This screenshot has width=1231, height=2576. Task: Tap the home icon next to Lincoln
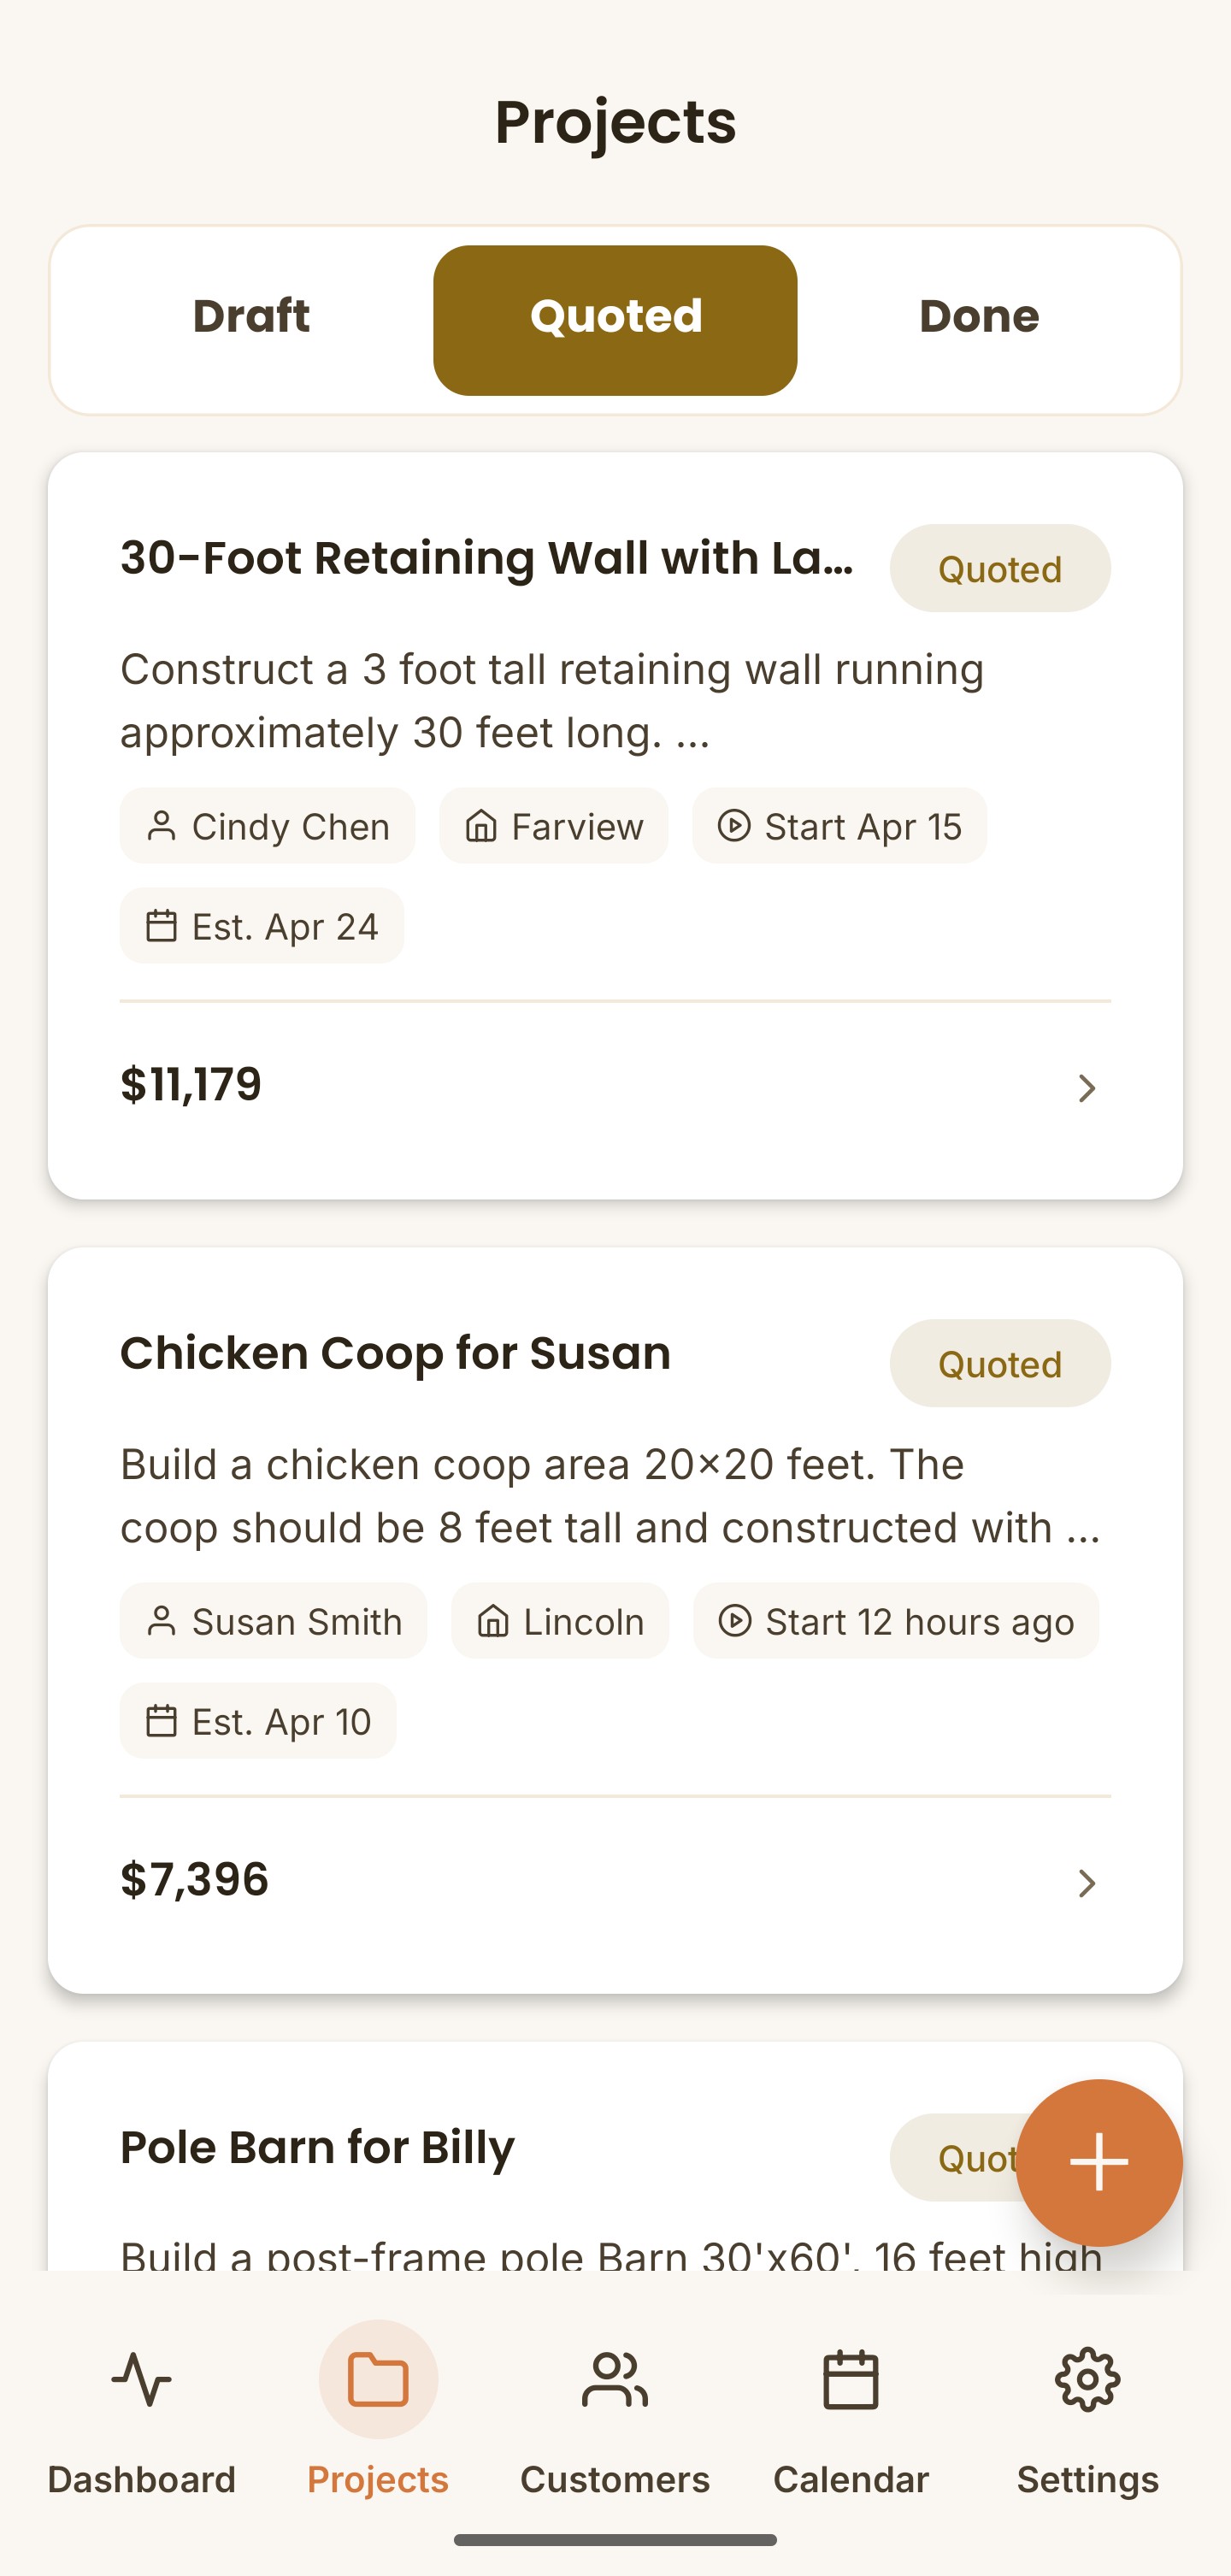[x=493, y=1621]
